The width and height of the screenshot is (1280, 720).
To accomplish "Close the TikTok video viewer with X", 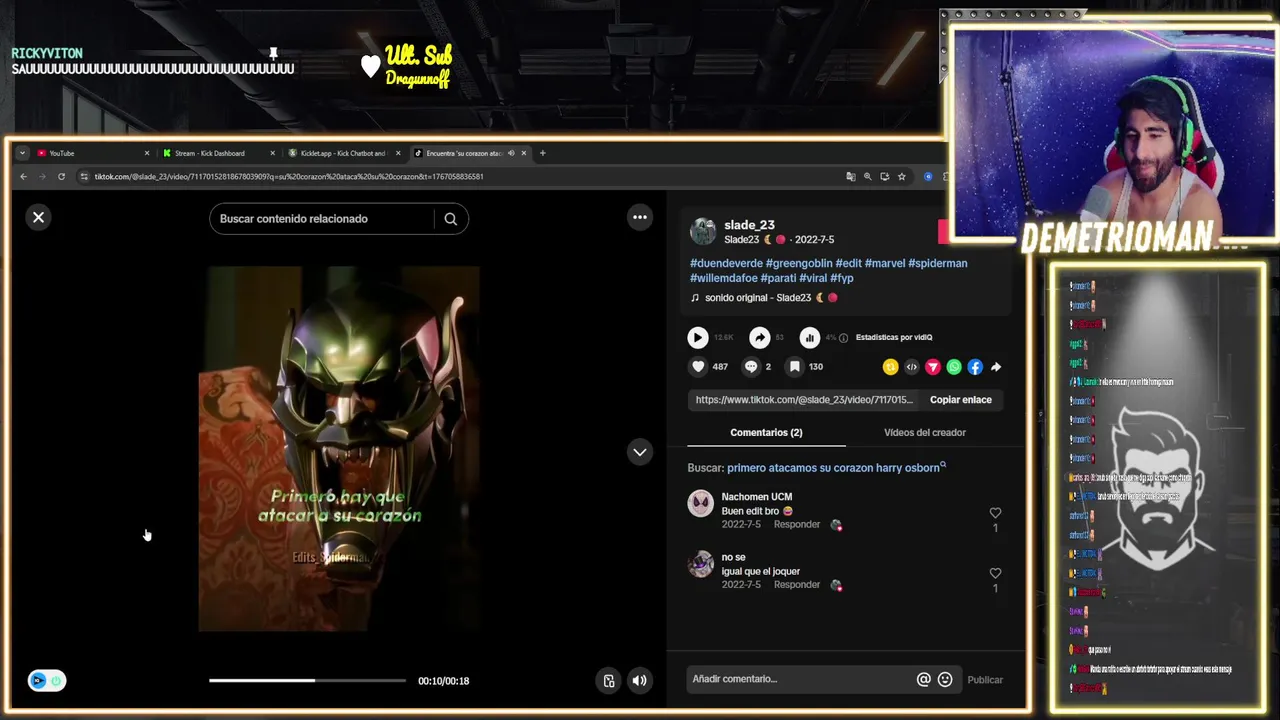I will tap(38, 217).
